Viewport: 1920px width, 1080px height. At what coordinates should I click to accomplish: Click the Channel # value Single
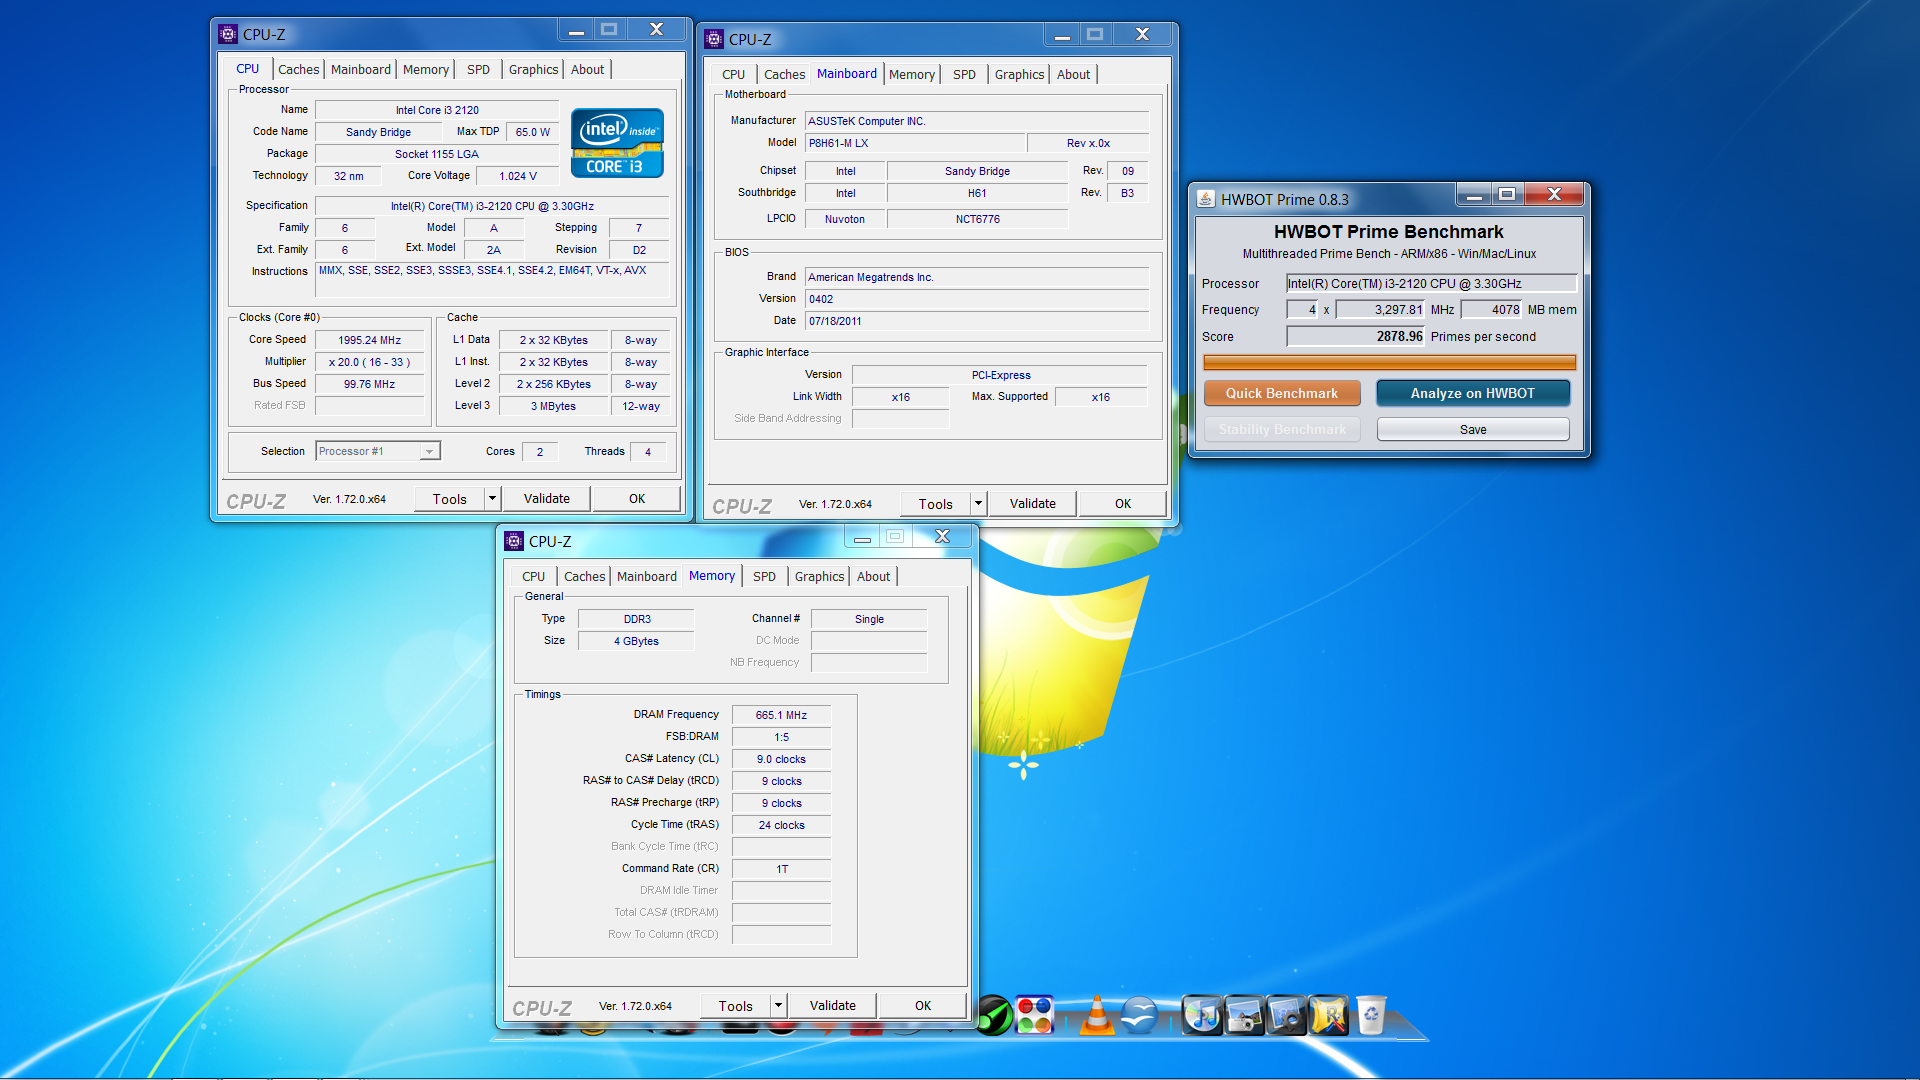coord(869,619)
